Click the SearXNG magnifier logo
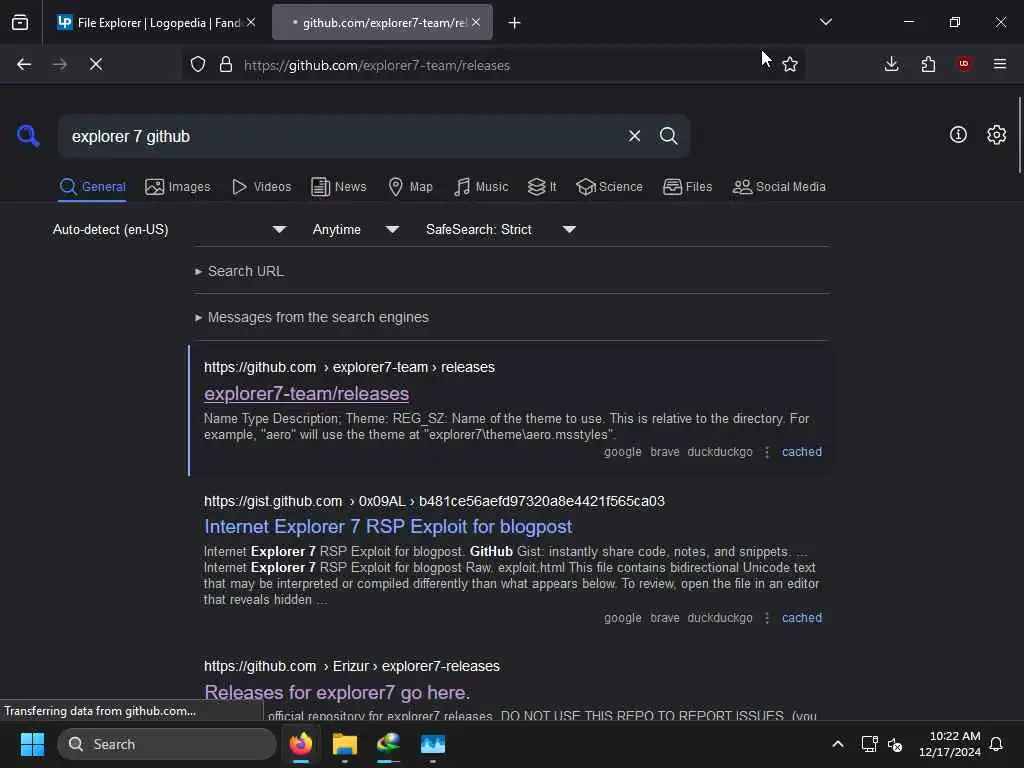1024x768 pixels. coord(28,136)
